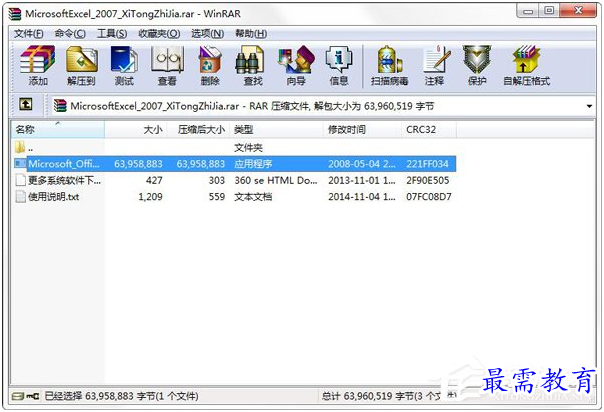Select the 更多系统软件下... file name
The height and width of the screenshot is (412, 604).
click(64, 180)
